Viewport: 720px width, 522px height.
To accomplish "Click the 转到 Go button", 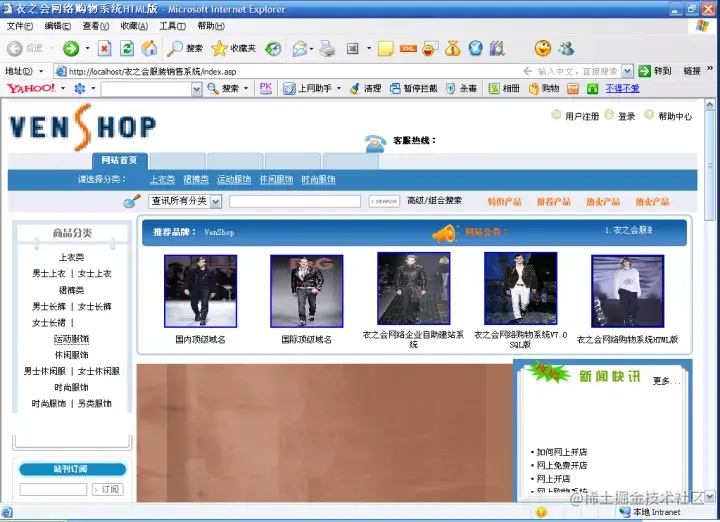I will (x=655, y=71).
